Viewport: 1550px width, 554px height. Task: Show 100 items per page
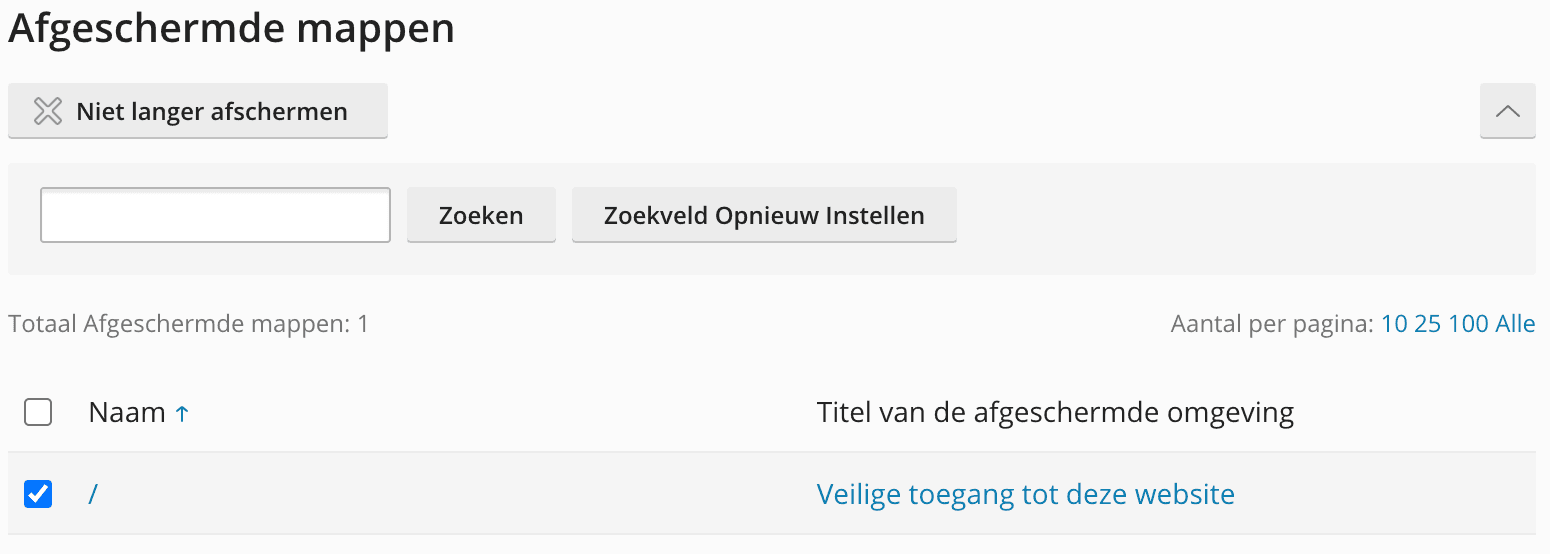pos(1468,324)
